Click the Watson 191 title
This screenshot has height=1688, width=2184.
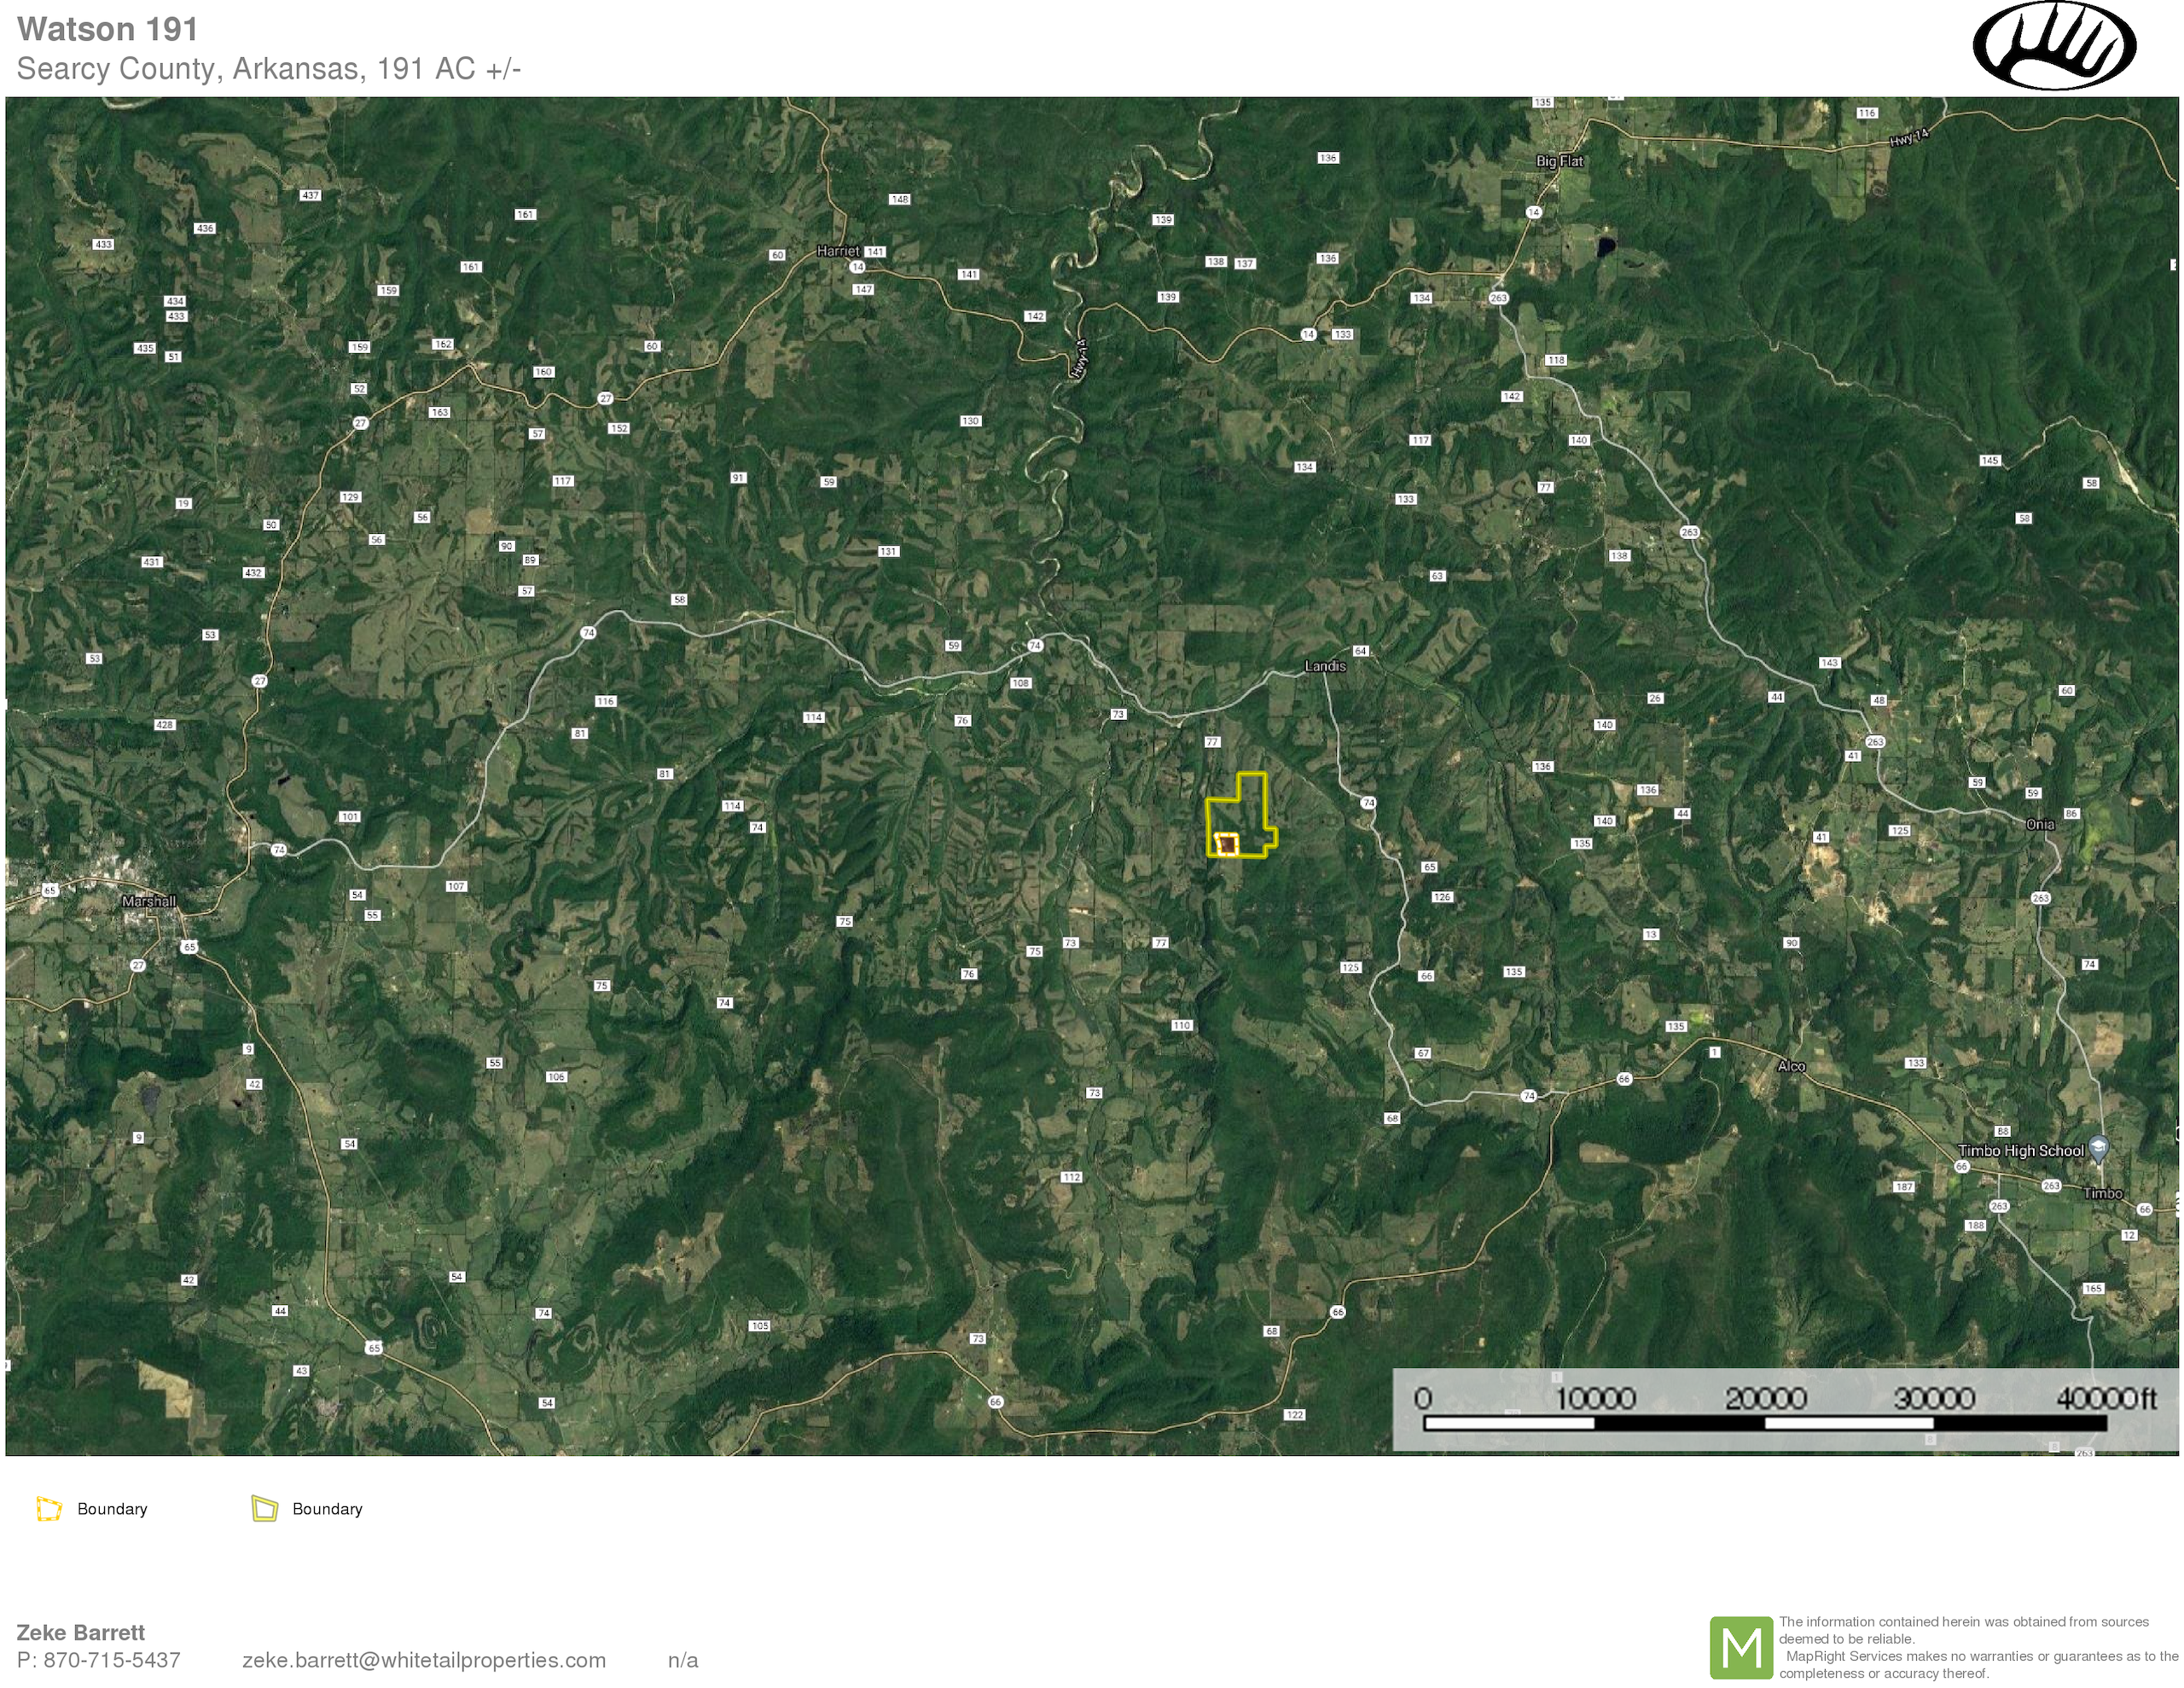point(107,29)
